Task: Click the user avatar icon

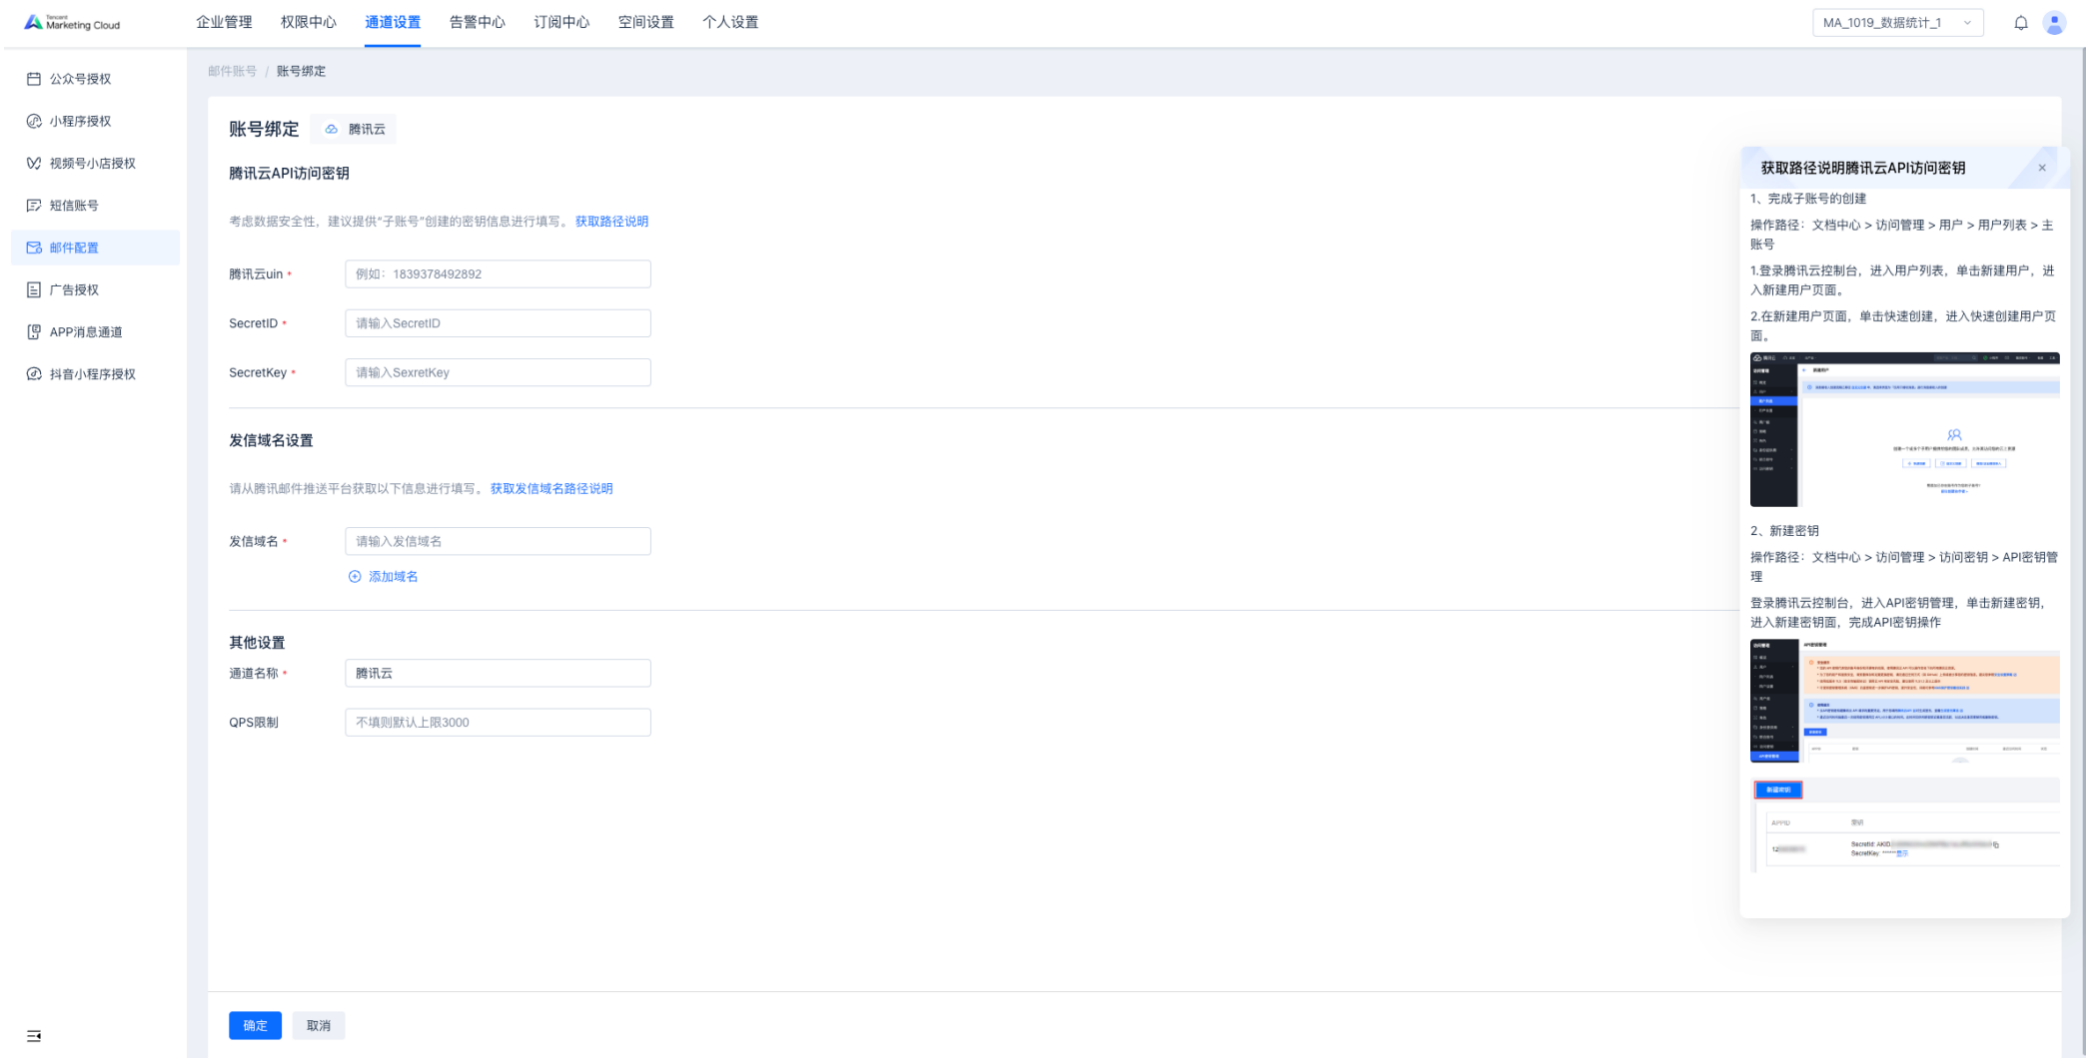Action: (x=2054, y=23)
